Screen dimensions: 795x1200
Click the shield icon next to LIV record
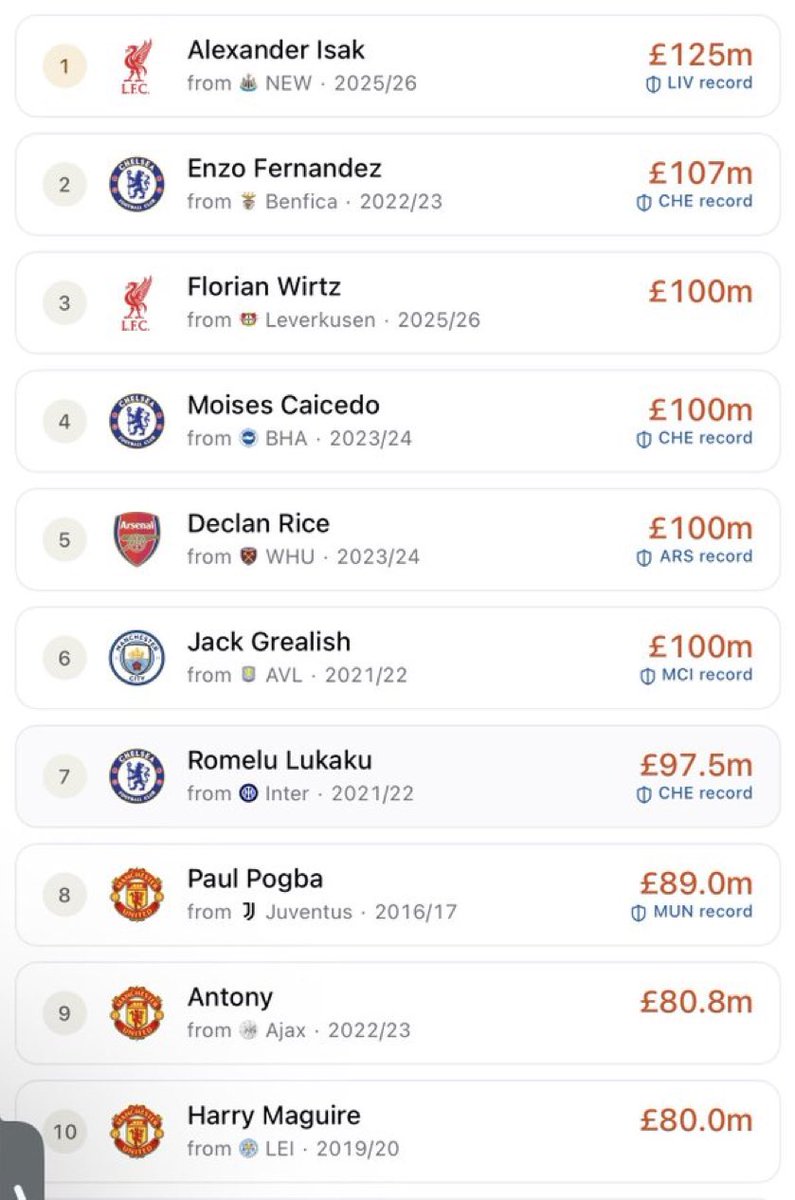(x=653, y=83)
